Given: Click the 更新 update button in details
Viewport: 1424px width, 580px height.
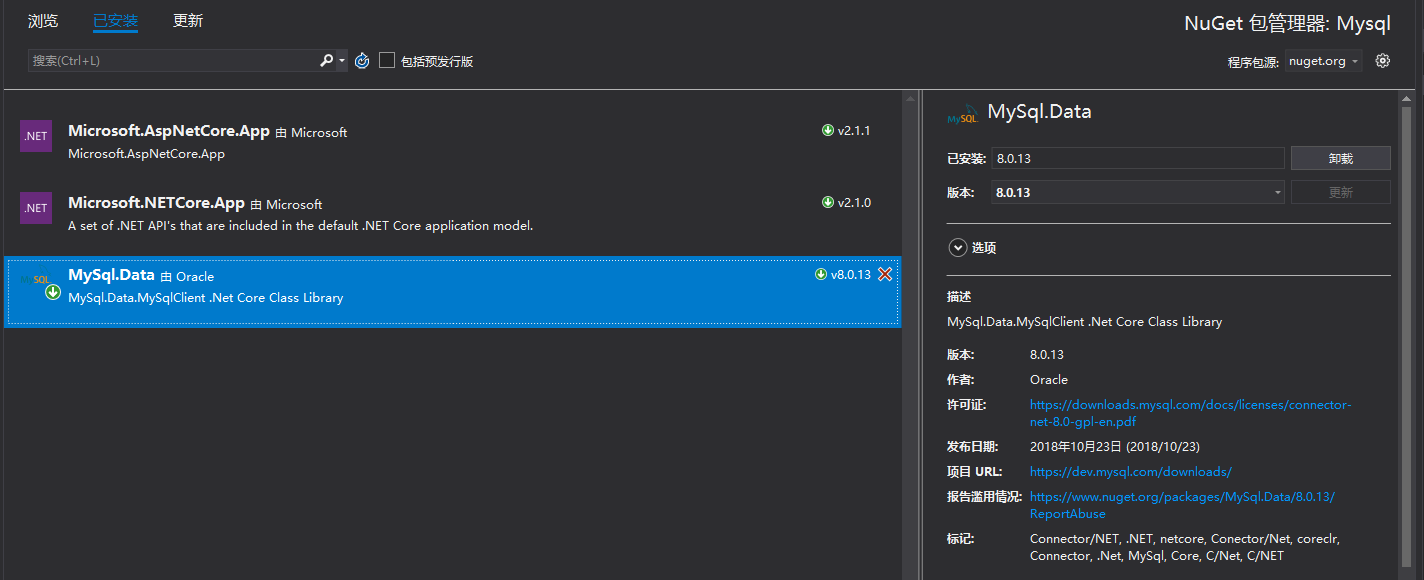Looking at the screenshot, I should tap(1340, 192).
